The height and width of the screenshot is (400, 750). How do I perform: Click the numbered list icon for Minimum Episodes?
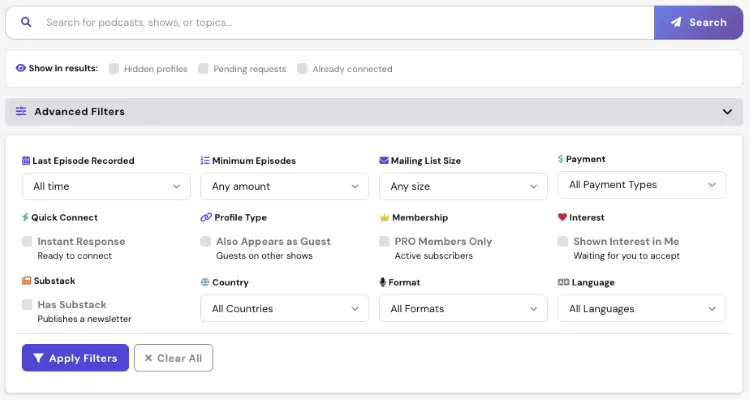point(205,161)
